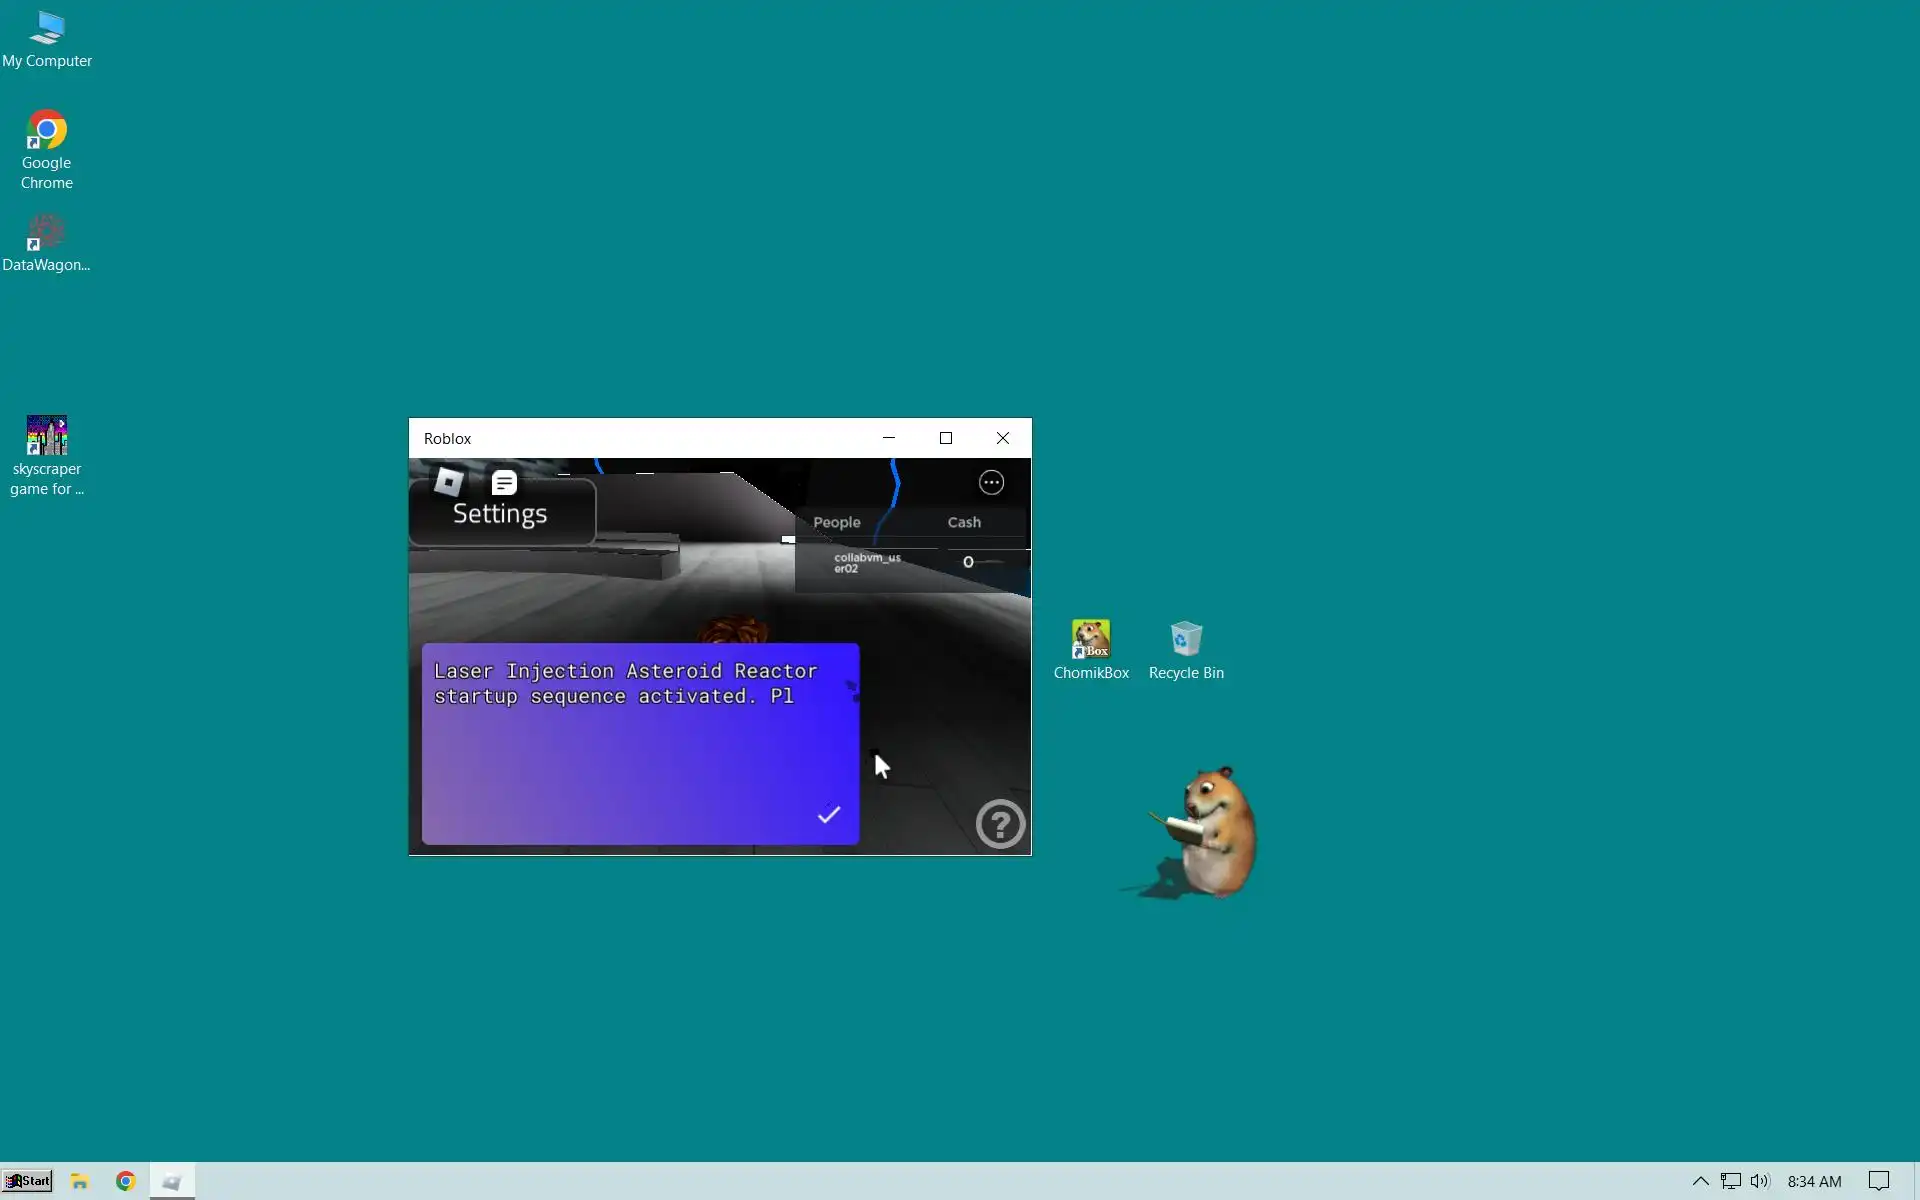
Task: Confirm the dialog with the checkmark icon
Action: click(x=829, y=815)
